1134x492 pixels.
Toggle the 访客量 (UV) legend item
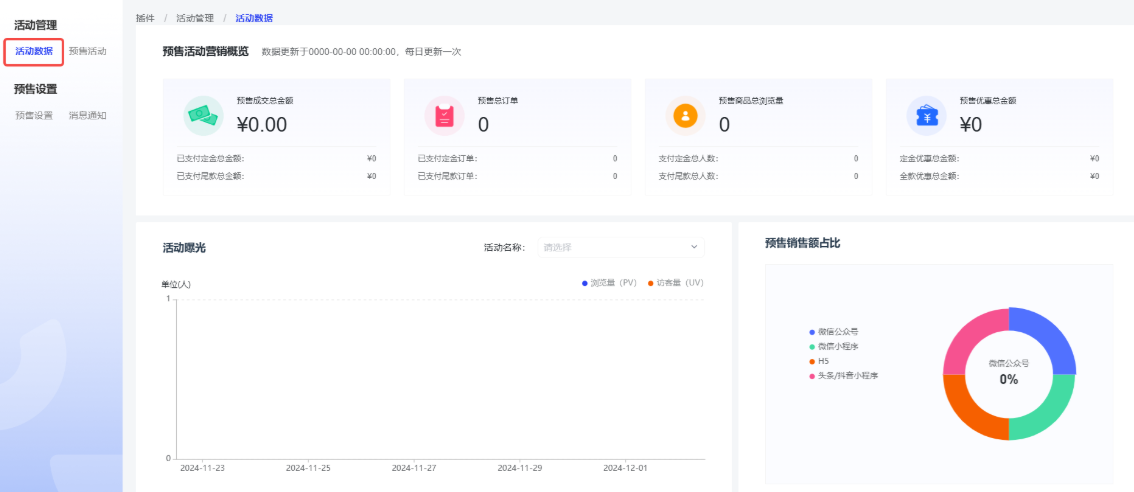click(x=675, y=283)
